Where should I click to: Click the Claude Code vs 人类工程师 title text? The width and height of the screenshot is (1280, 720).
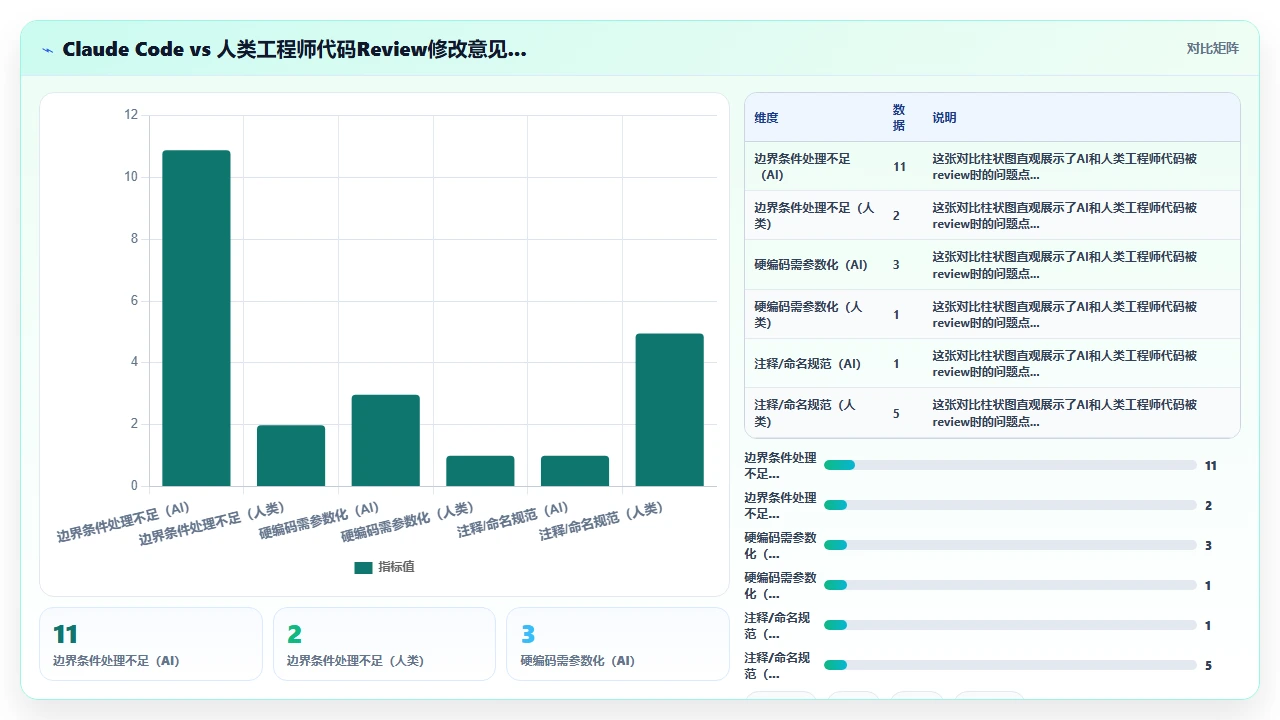[294, 49]
